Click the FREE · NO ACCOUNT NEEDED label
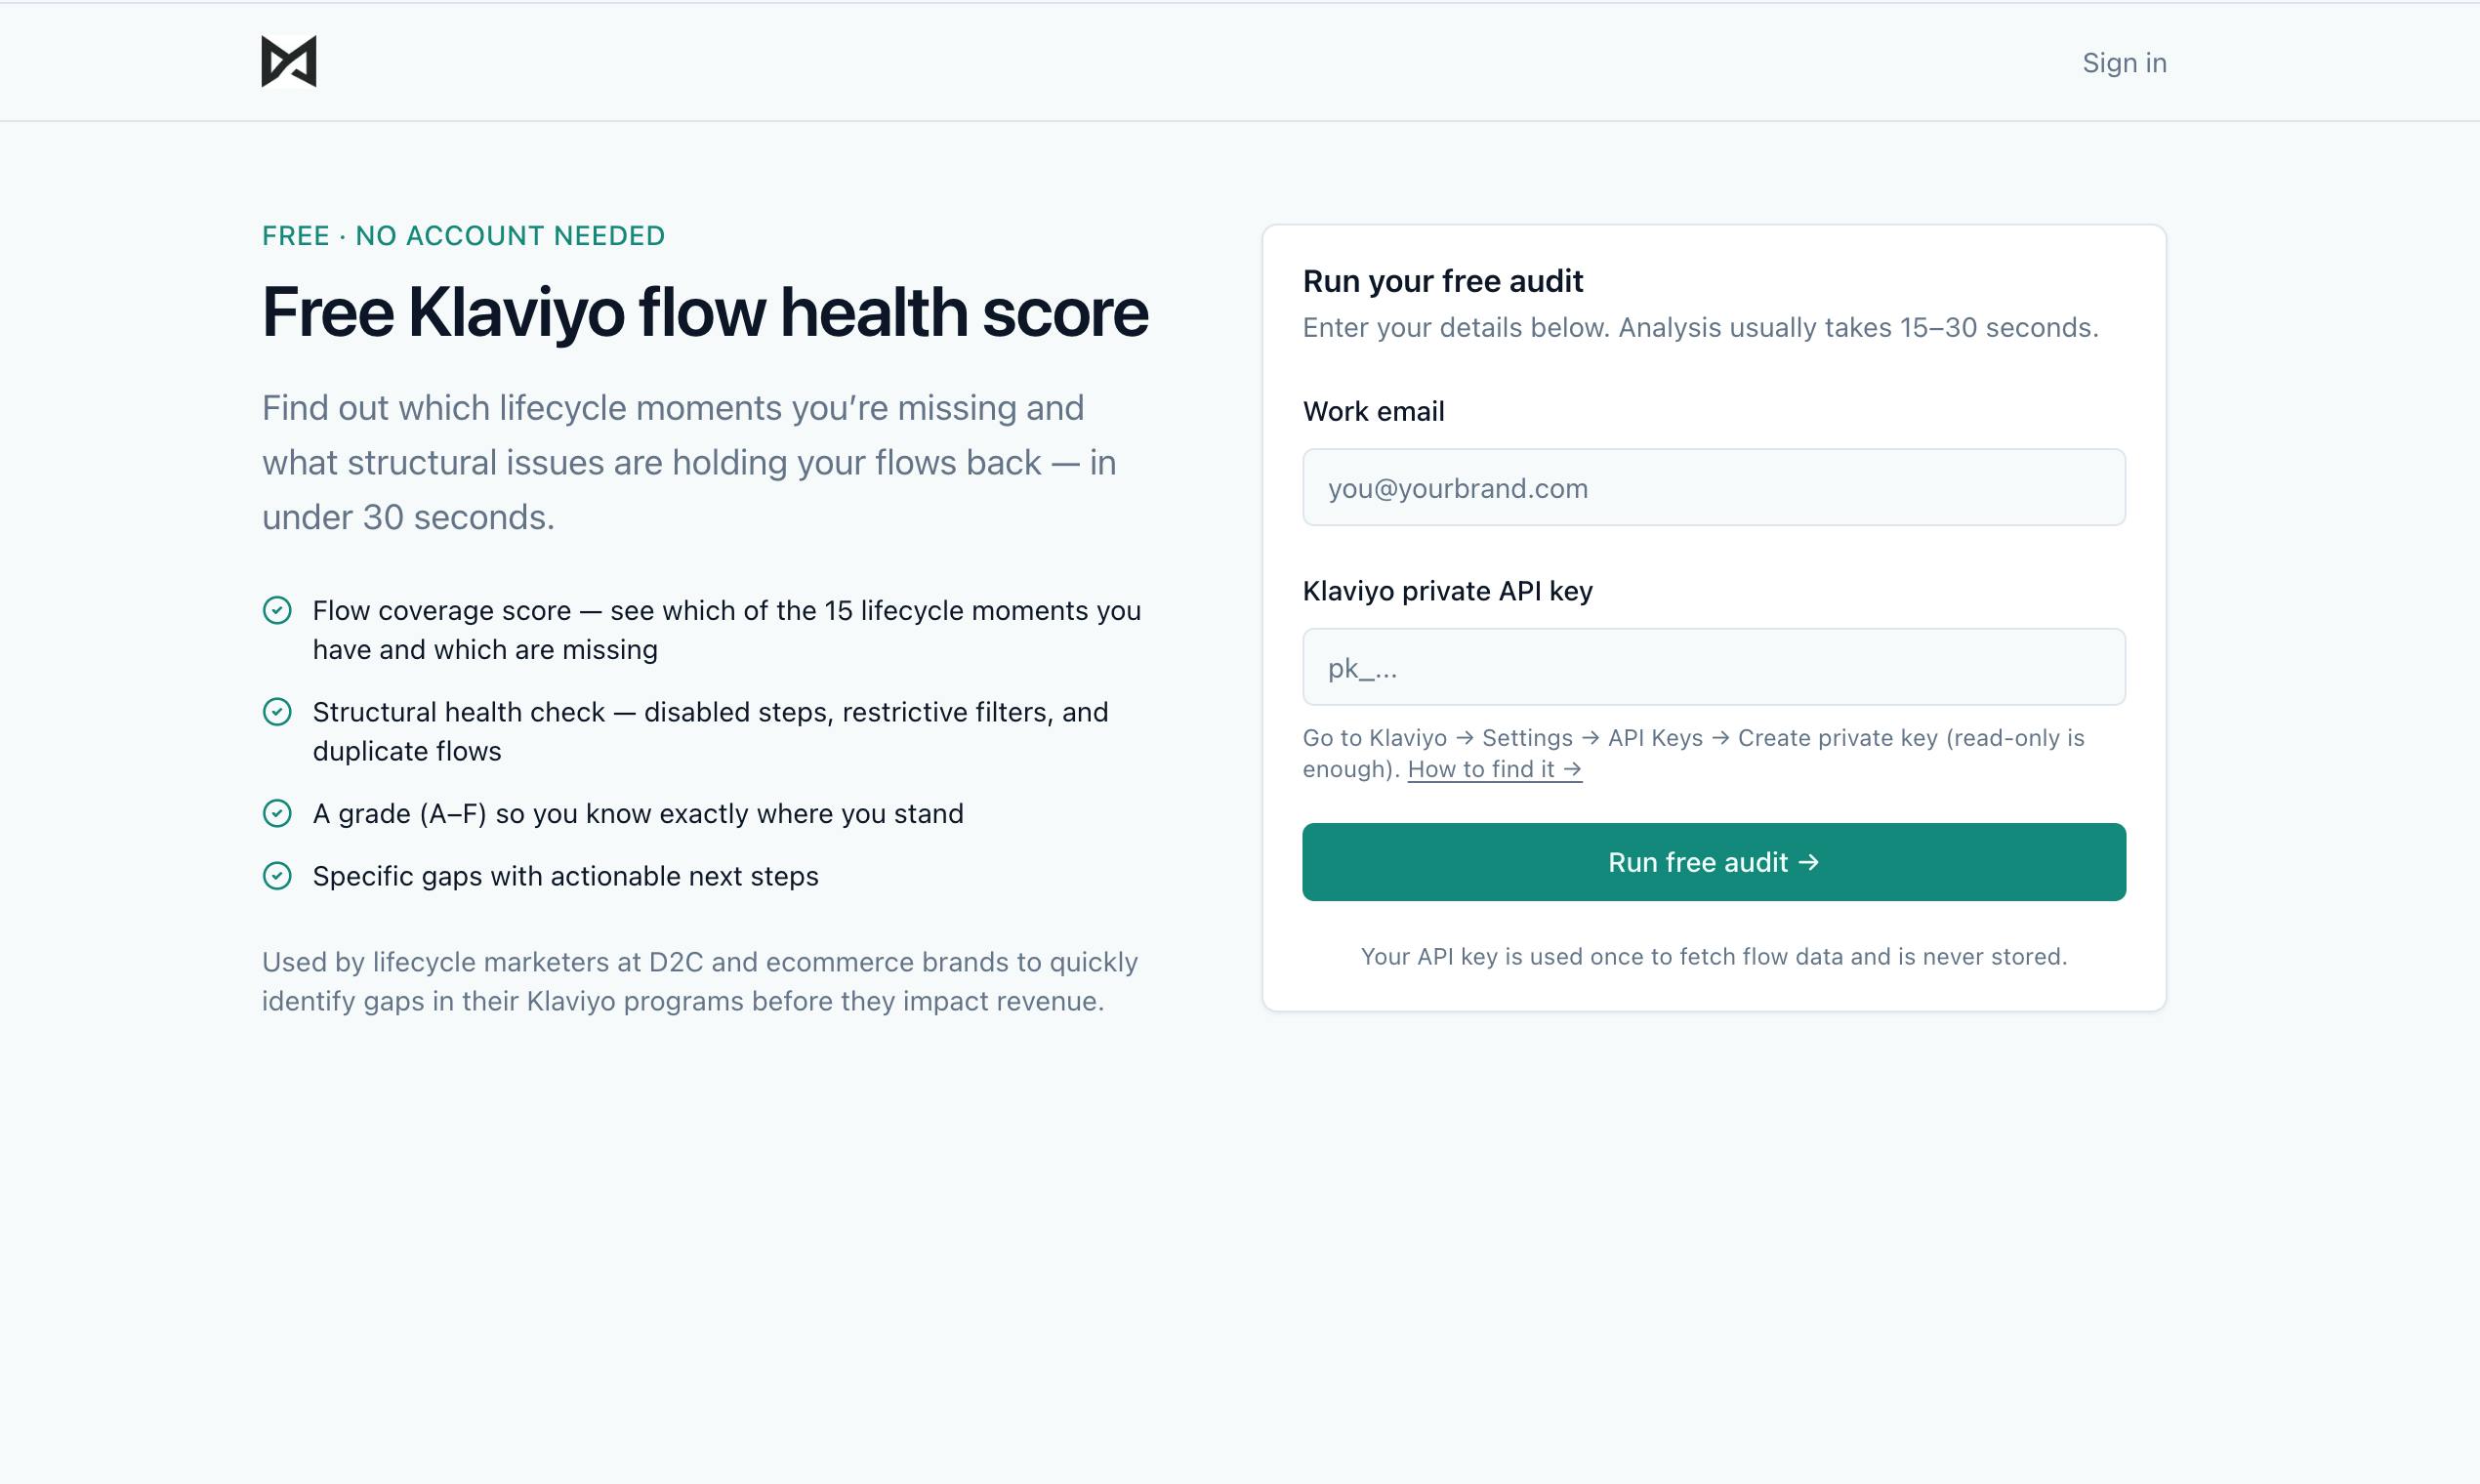This screenshot has width=2480, height=1484. point(463,236)
